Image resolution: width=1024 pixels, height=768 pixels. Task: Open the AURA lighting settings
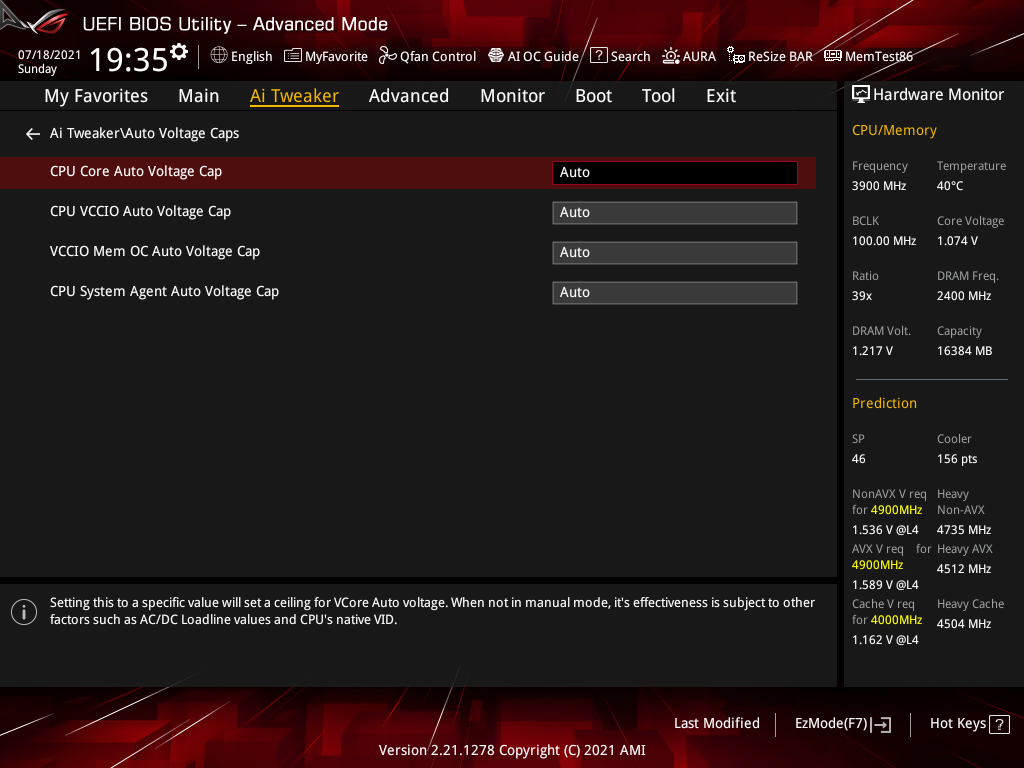pos(689,56)
